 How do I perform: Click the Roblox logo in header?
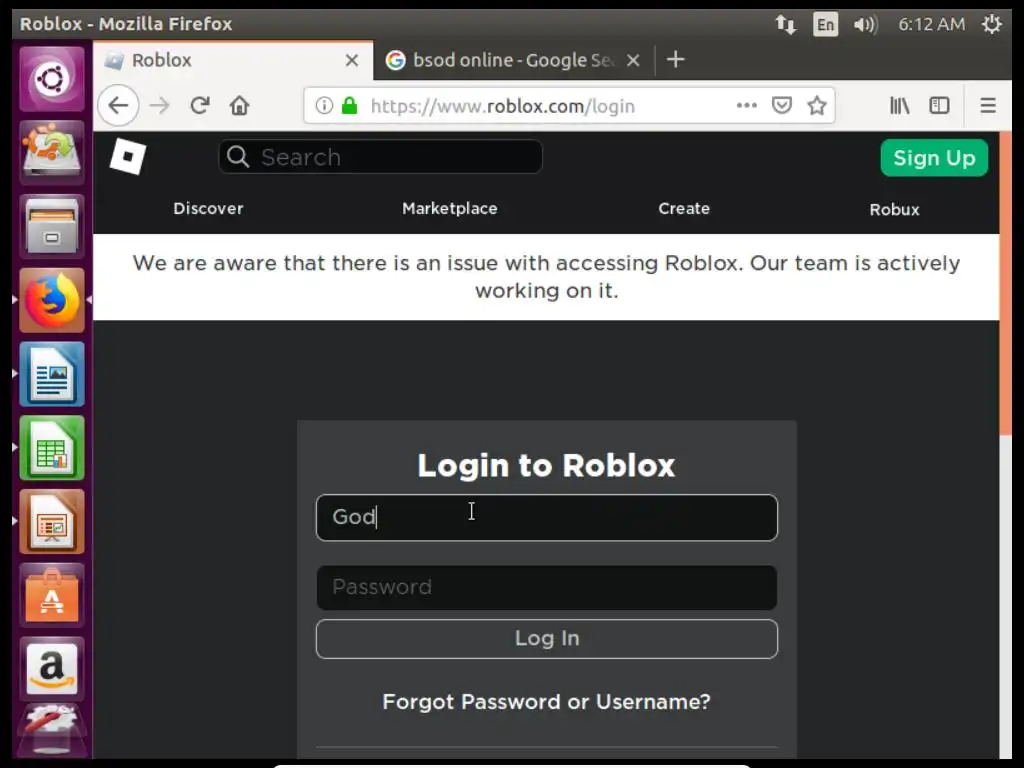(128, 157)
